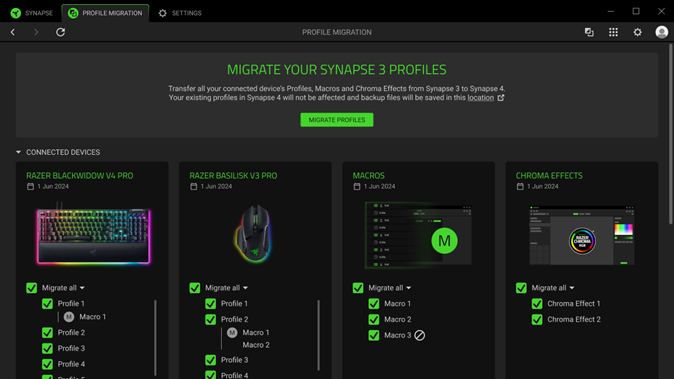Click the M macro icon under BlackWidow Profile 1
This screenshot has width=674, height=379.
pos(69,317)
